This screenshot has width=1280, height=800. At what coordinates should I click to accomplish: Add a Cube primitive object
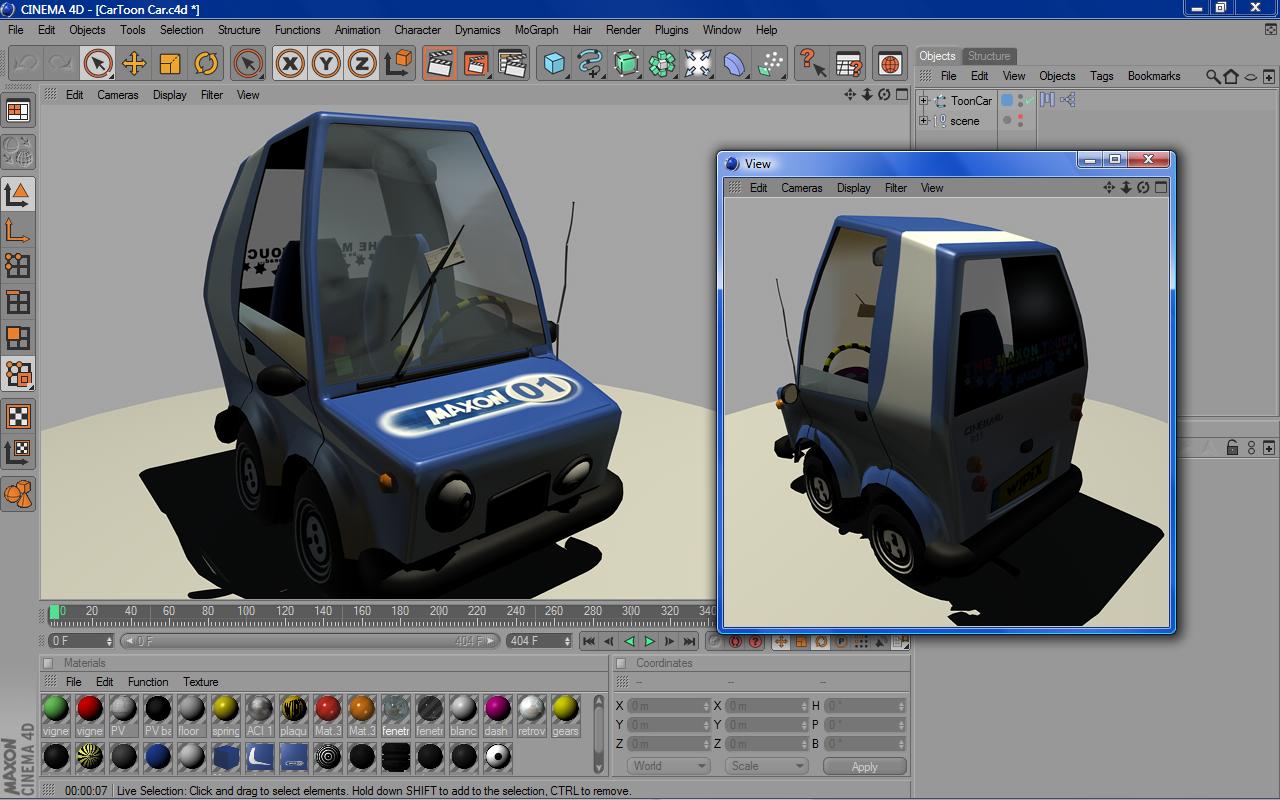(554, 64)
